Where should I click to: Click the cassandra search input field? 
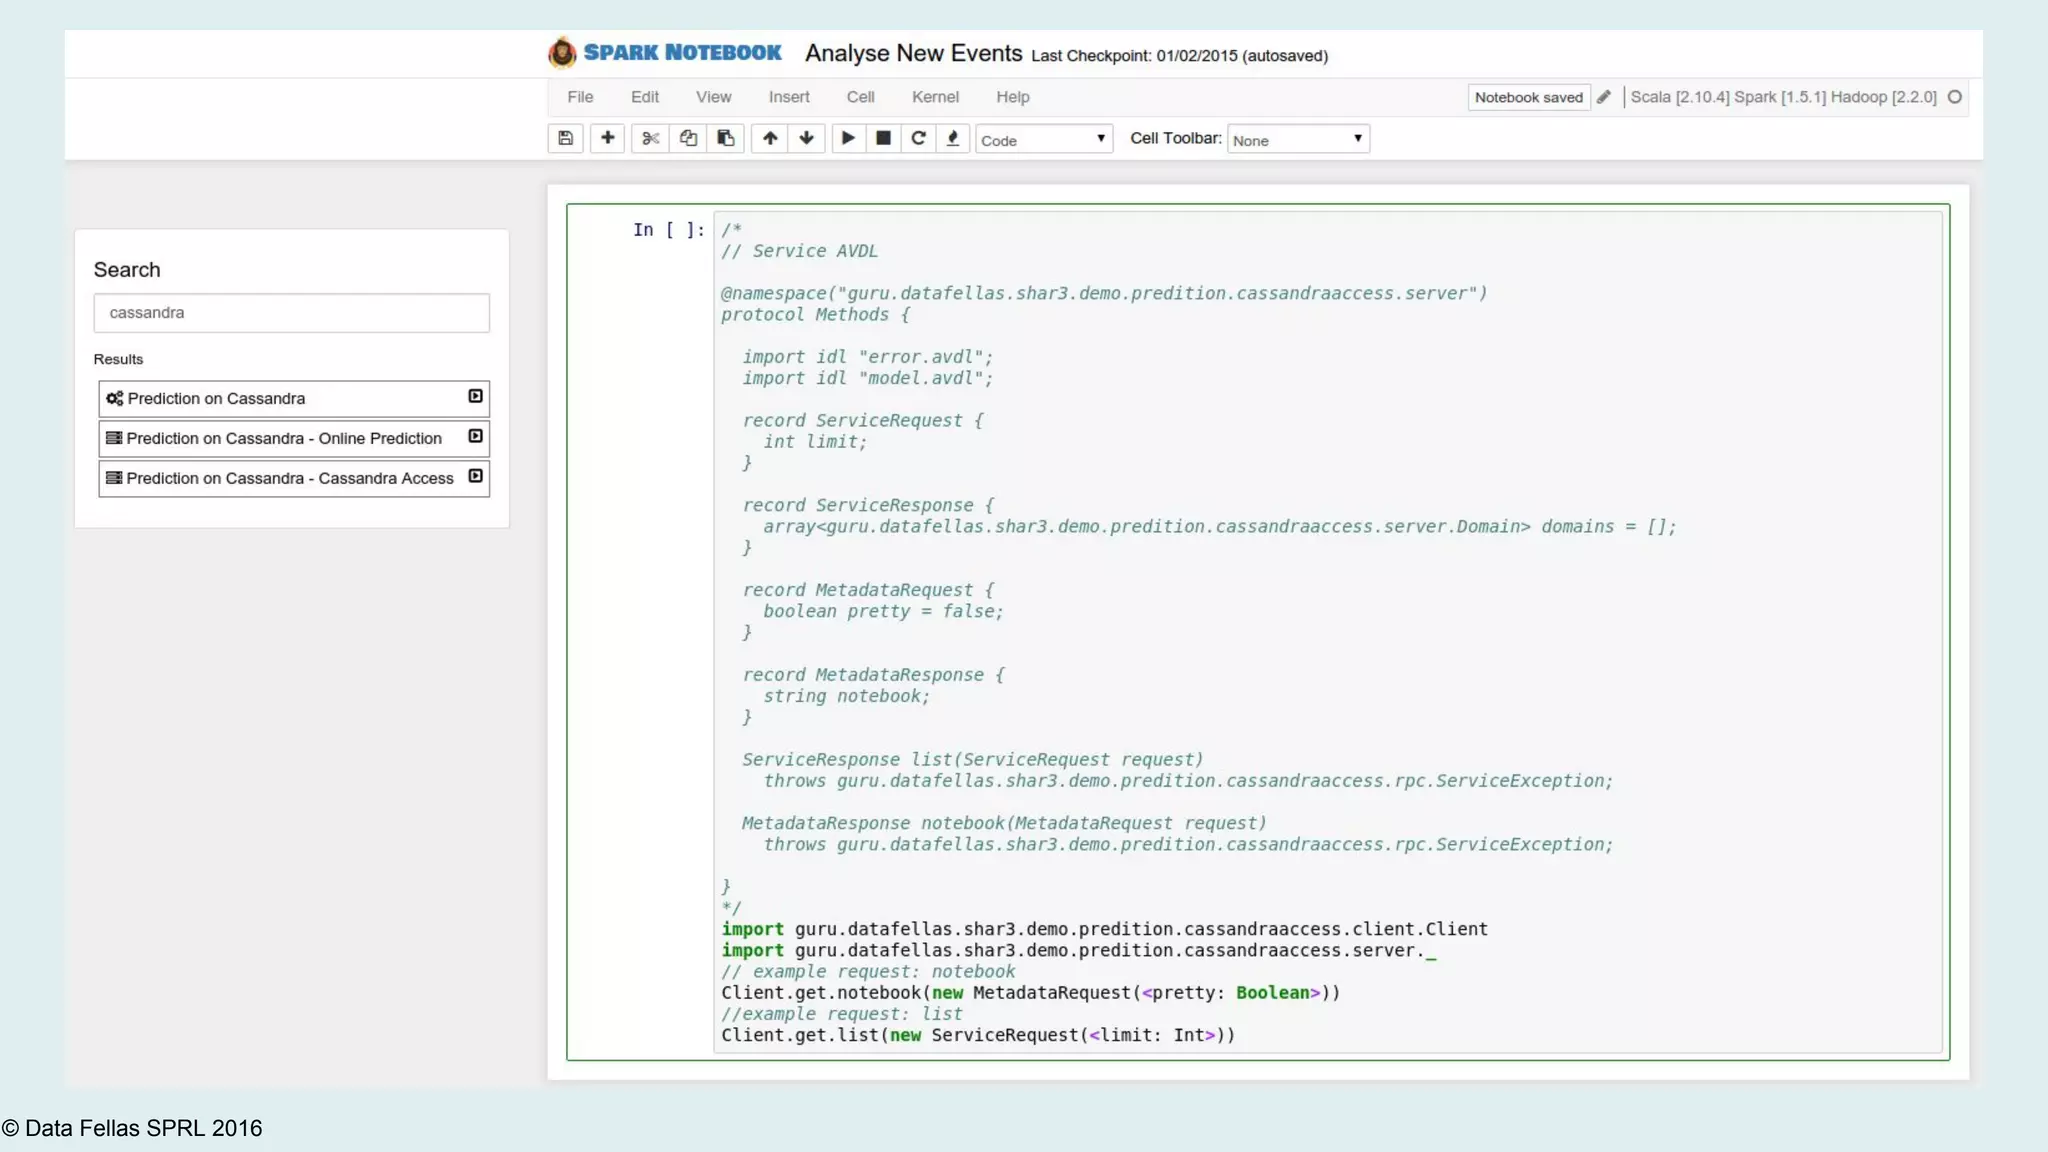tap(291, 313)
